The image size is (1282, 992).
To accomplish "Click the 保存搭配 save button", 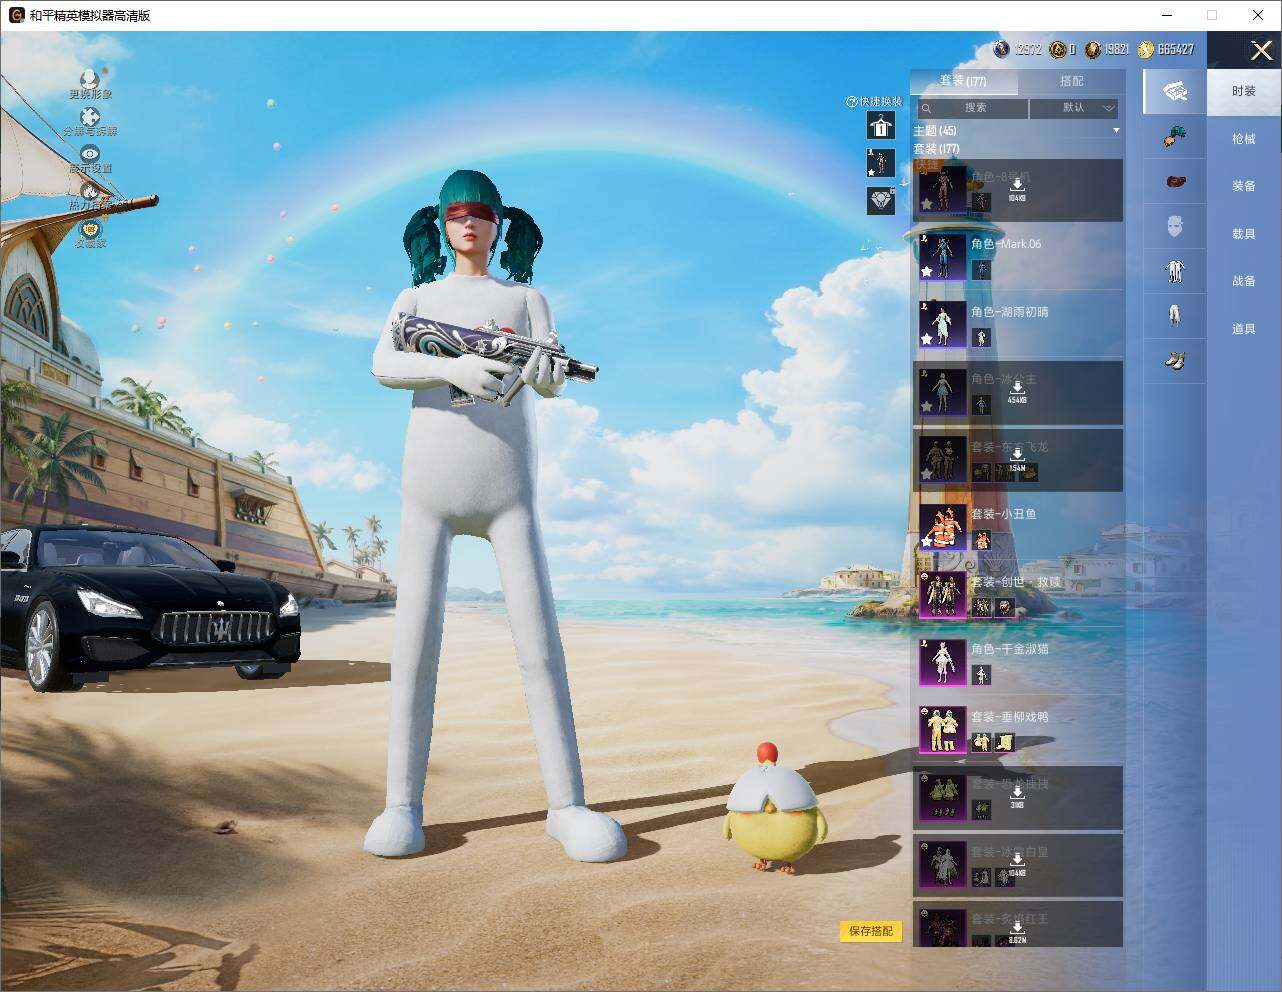I will (x=871, y=931).
